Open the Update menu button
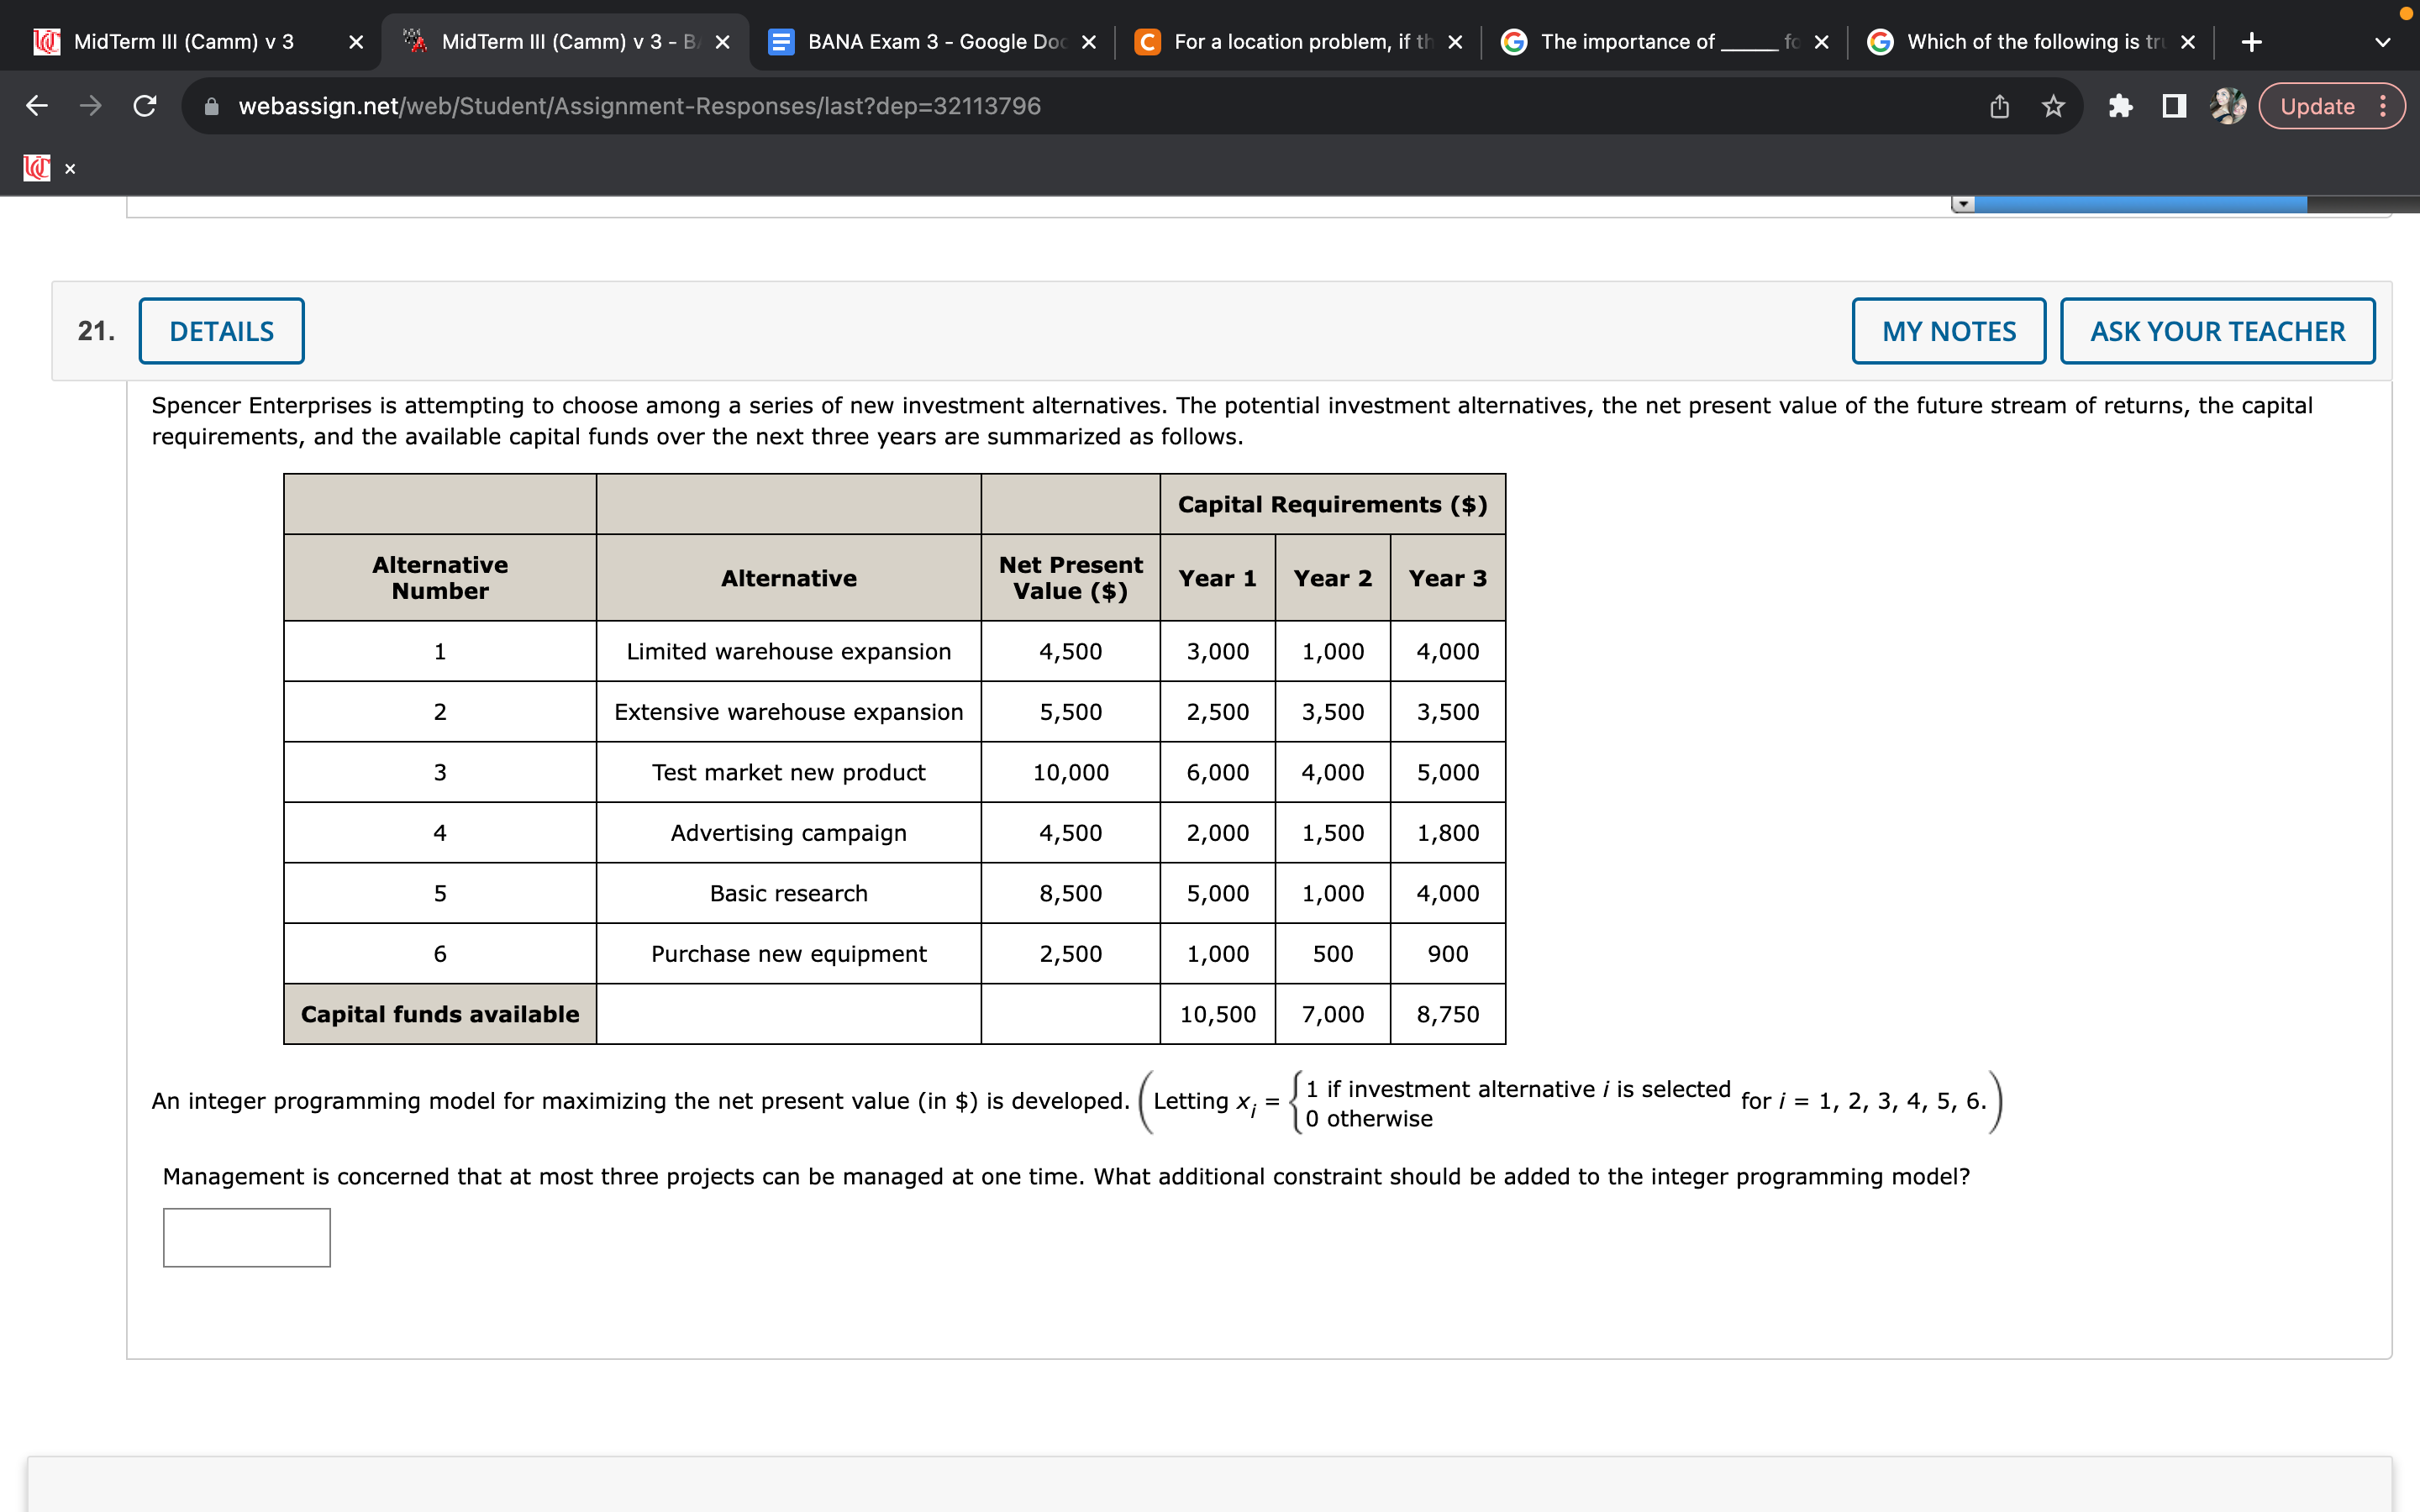The width and height of the screenshot is (2420, 1512). 2332,106
